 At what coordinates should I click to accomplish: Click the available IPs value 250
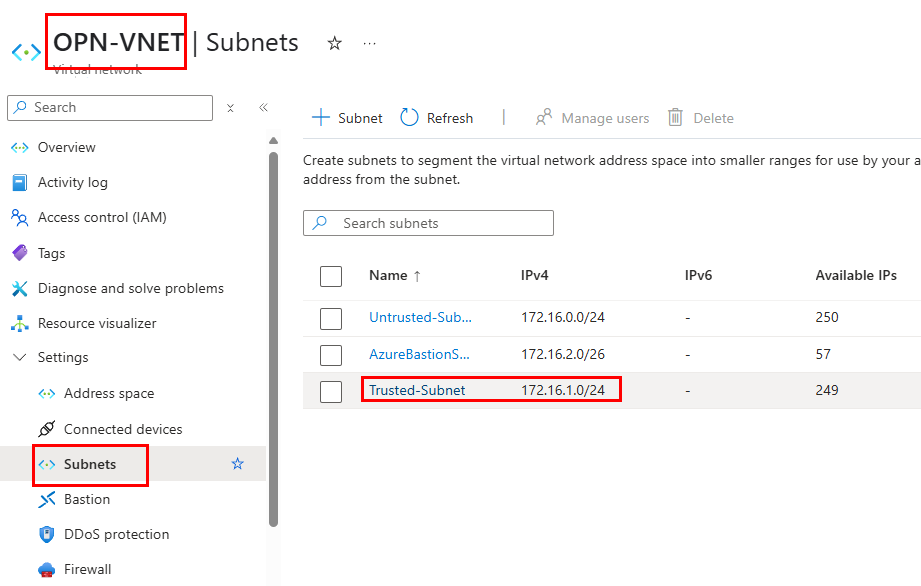click(x=827, y=317)
